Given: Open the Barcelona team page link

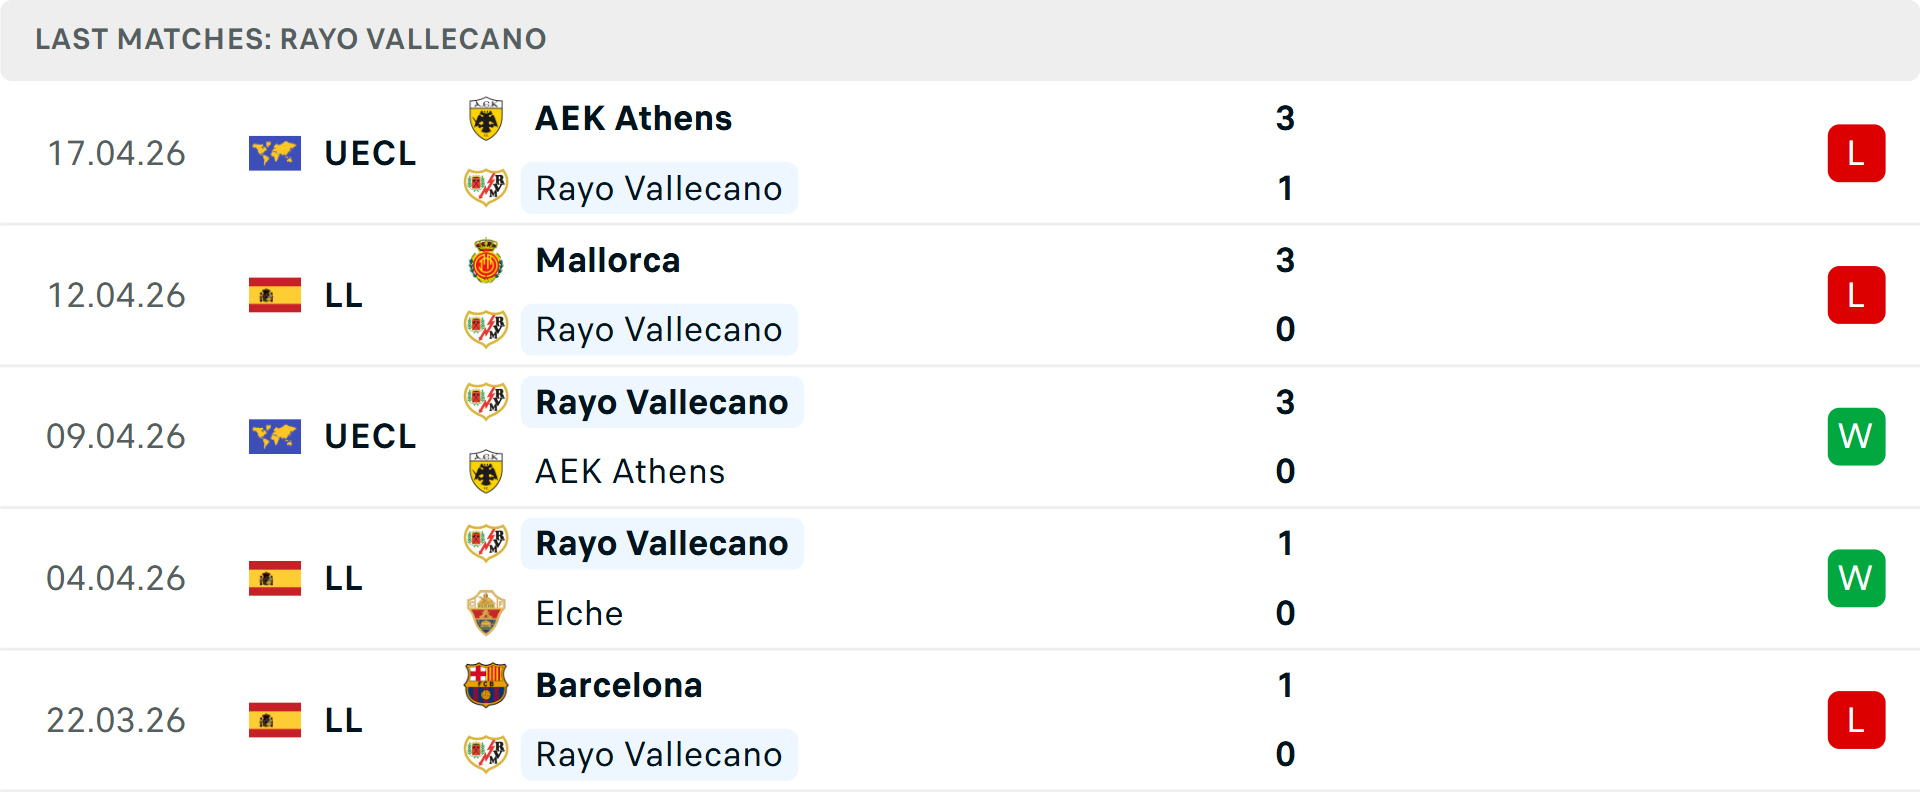Looking at the screenshot, I should [618, 685].
